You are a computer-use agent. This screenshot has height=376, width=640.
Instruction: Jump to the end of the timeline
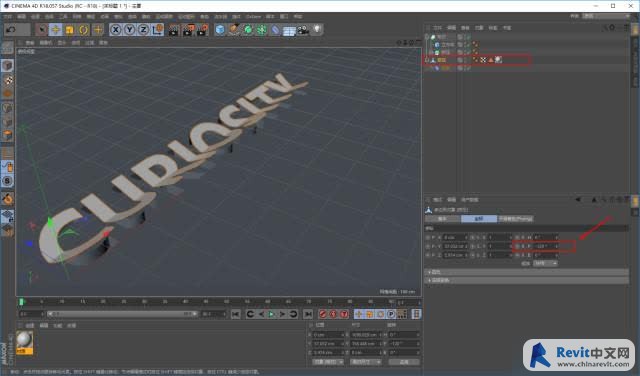308,314
